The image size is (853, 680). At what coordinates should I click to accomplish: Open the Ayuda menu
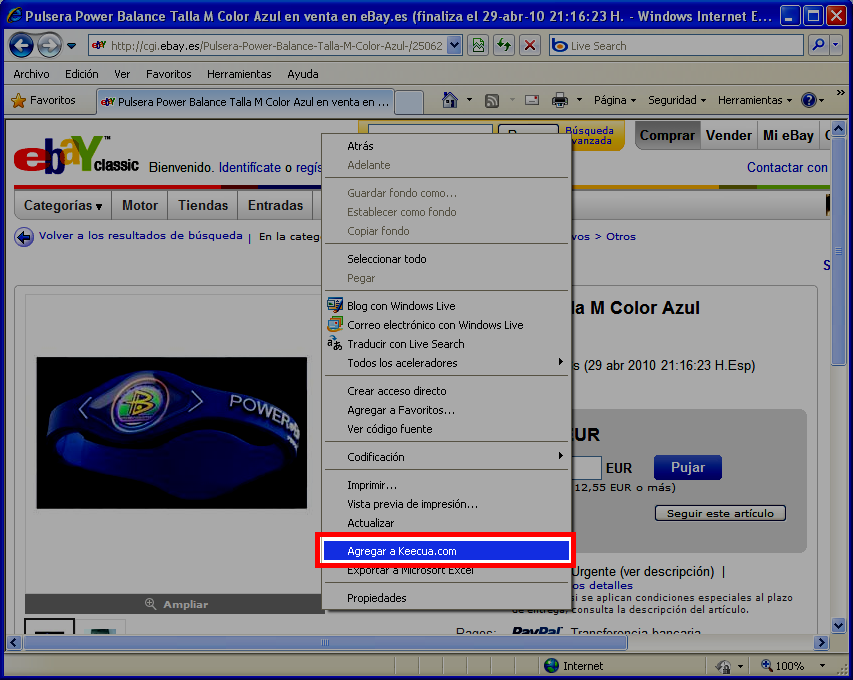click(x=303, y=74)
